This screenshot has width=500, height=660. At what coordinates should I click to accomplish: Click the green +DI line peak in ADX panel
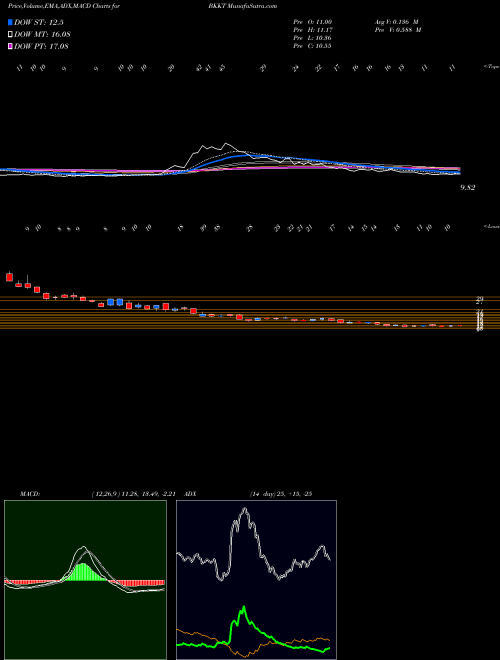(x=243, y=607)
